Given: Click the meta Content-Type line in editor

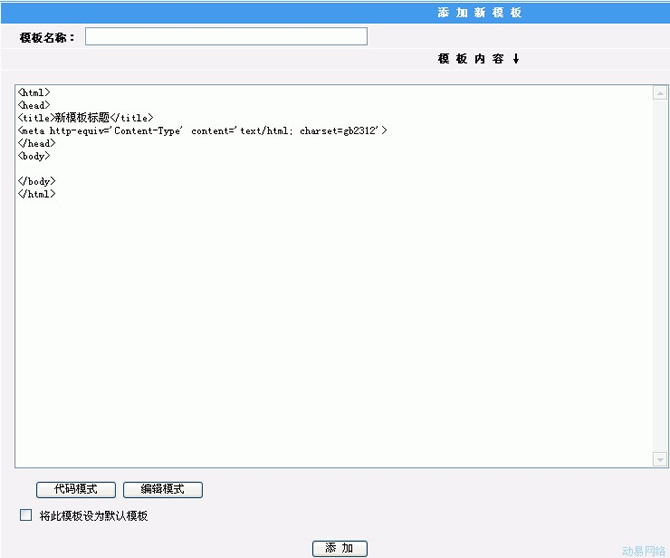Looking at the screenshot, I should (x=200, y=131).
